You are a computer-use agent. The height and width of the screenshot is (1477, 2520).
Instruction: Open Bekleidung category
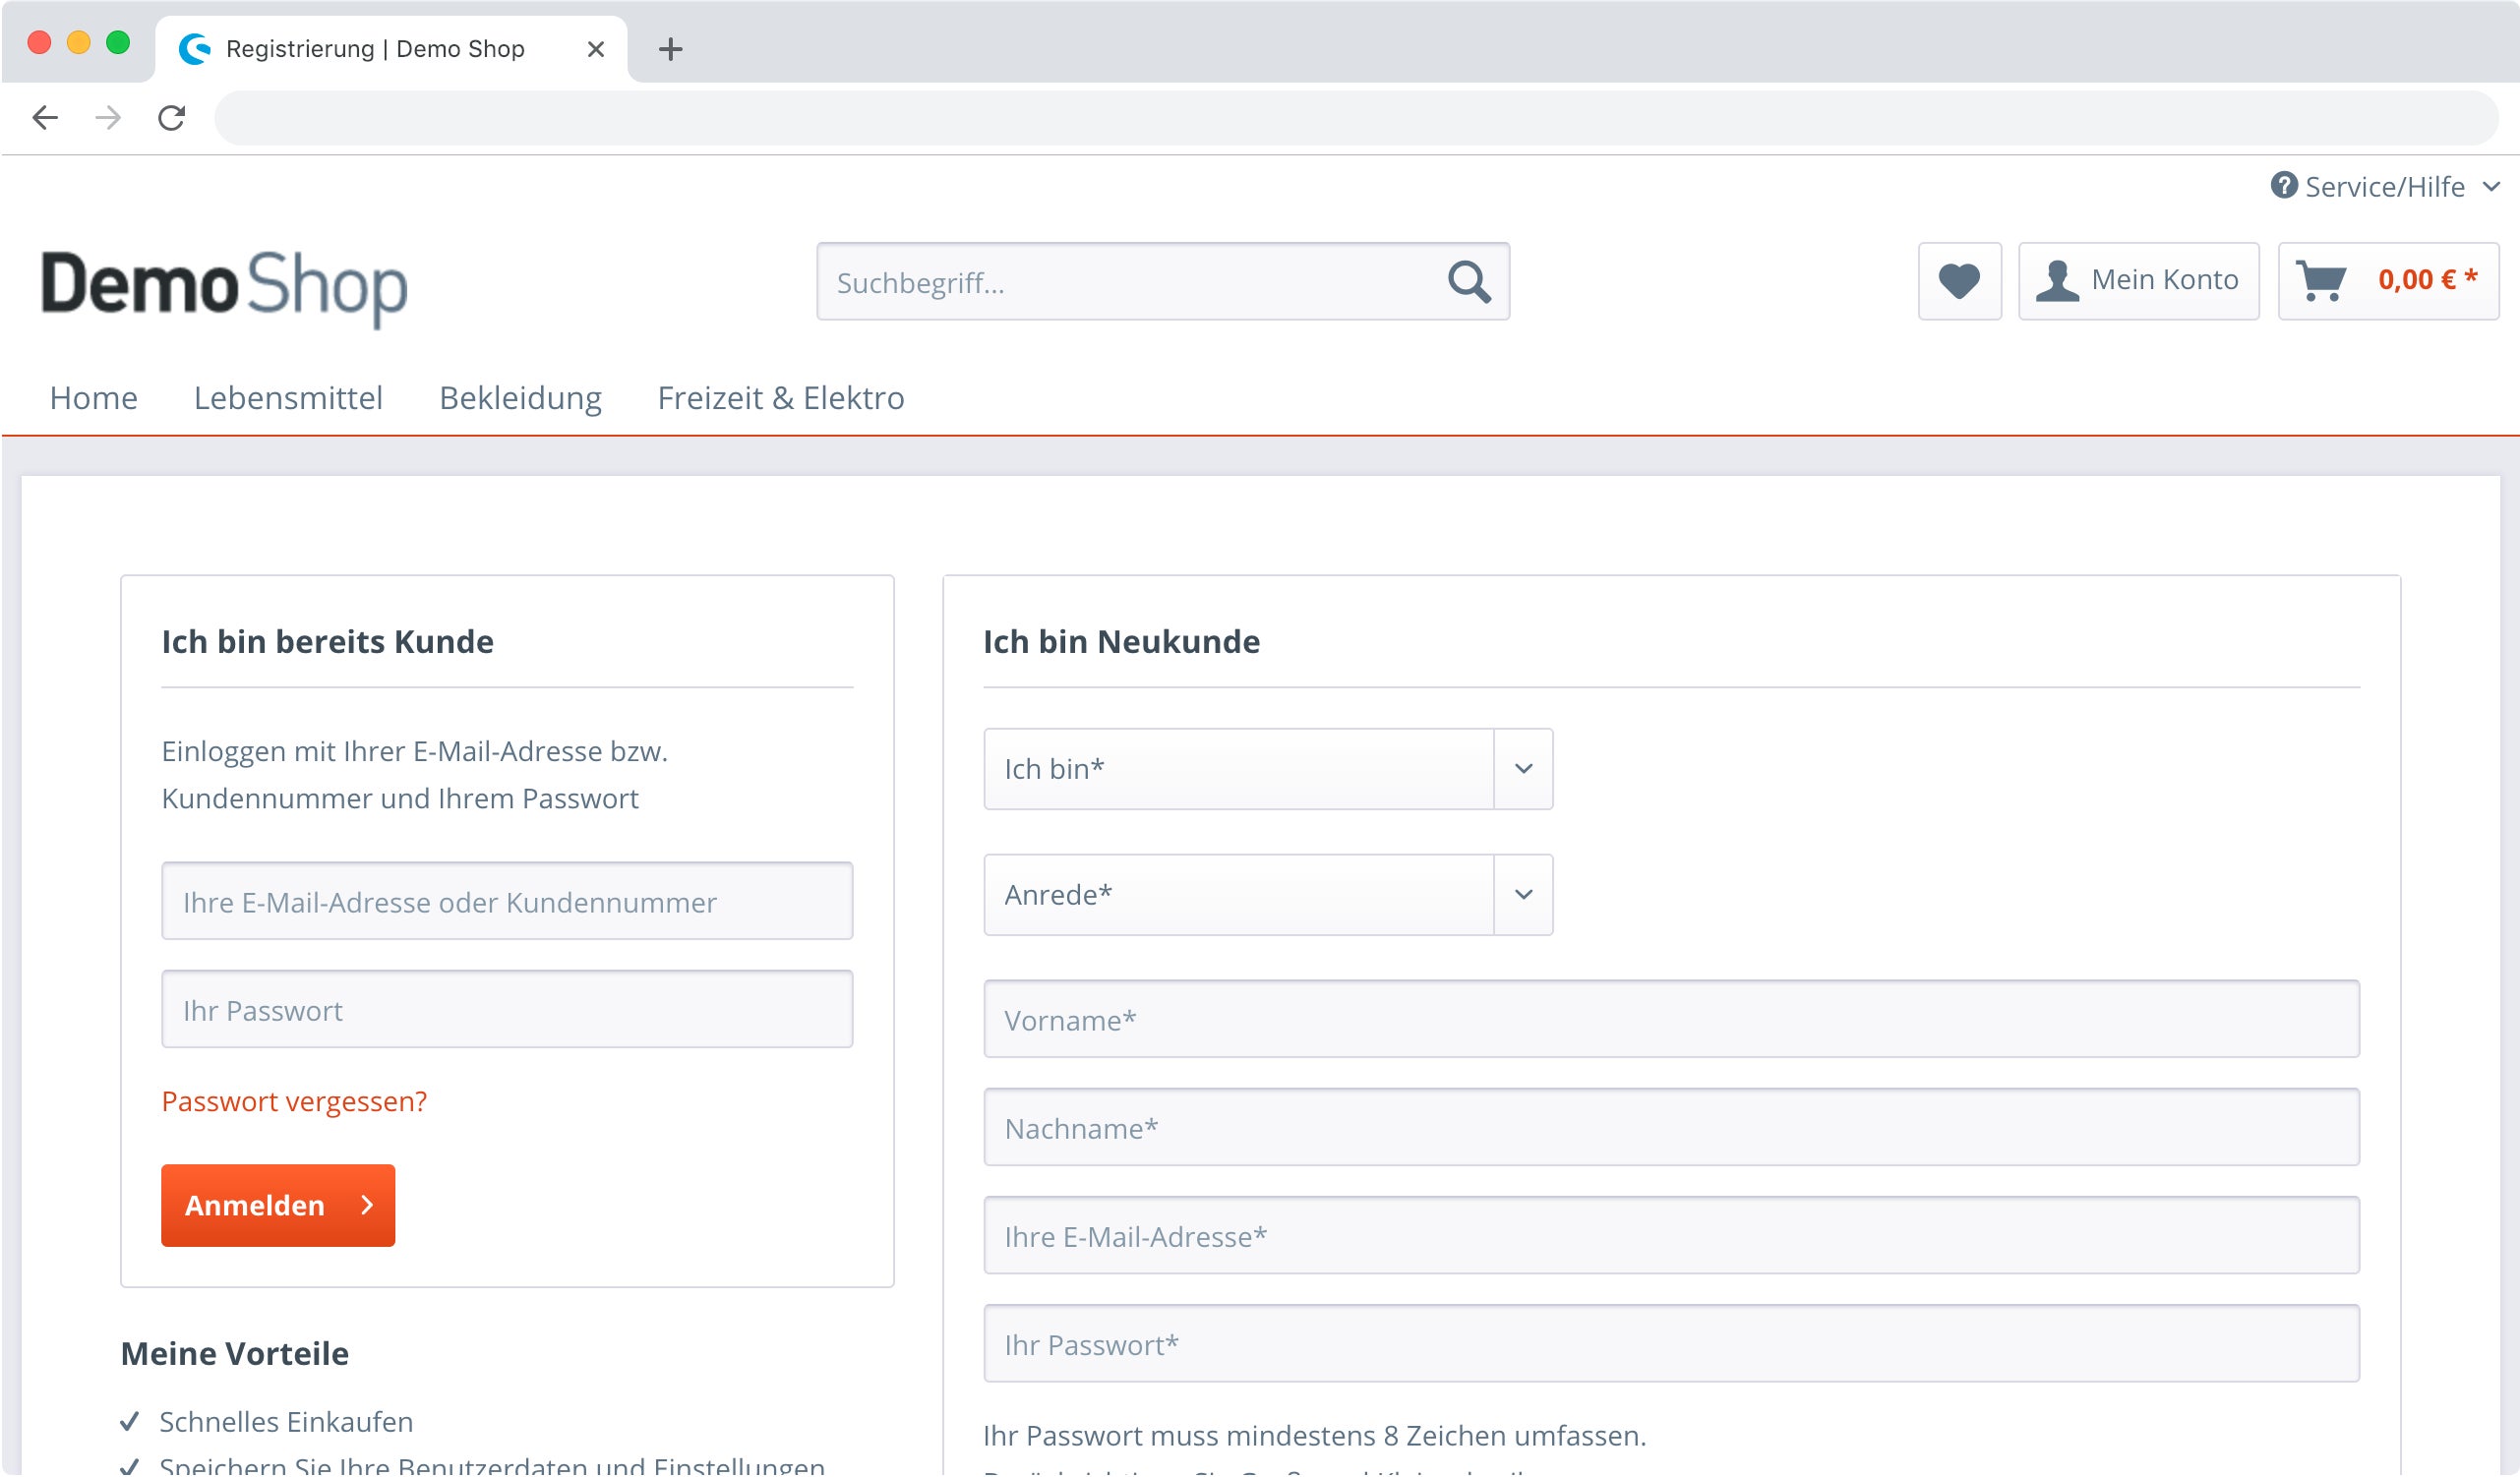pyautogui.click(x=520, y=398)
